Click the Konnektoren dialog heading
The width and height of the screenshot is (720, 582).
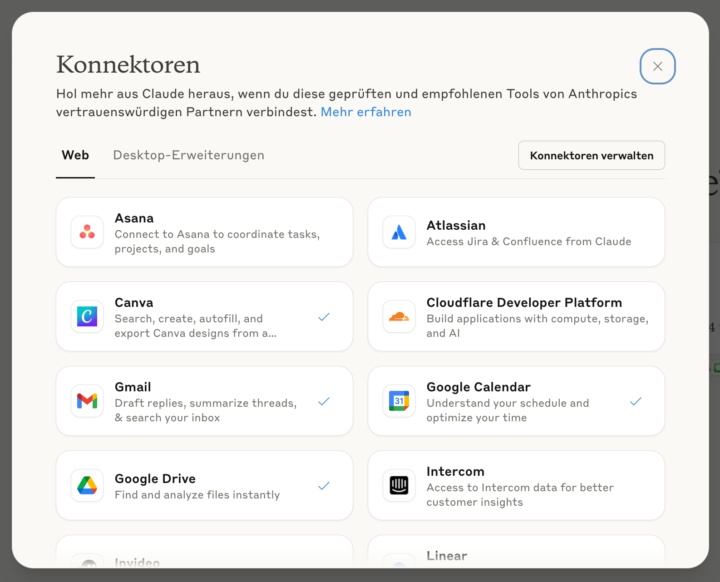click(x=128, y=65)
